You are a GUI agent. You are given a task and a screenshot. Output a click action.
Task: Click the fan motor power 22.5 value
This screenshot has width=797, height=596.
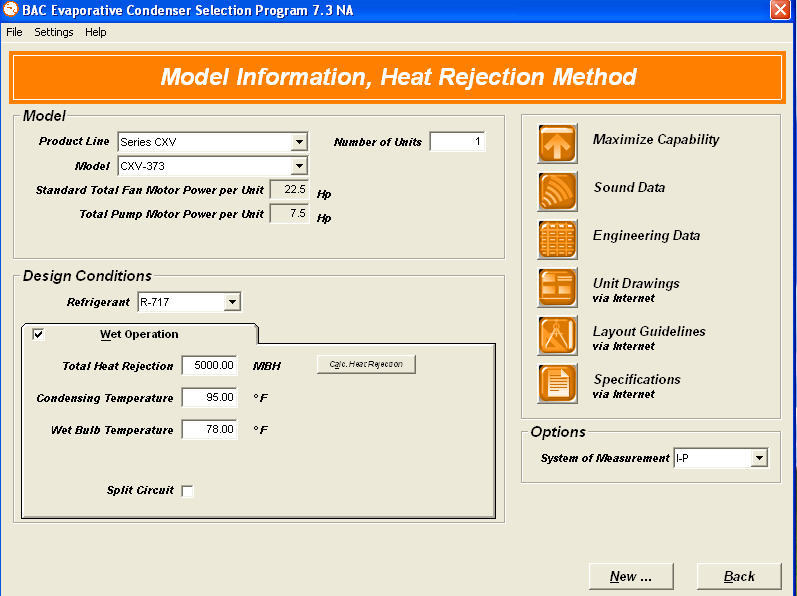[289, 190]
